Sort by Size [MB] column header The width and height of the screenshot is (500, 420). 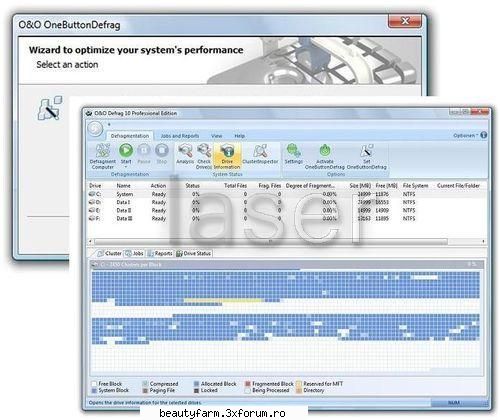point(360,186)
